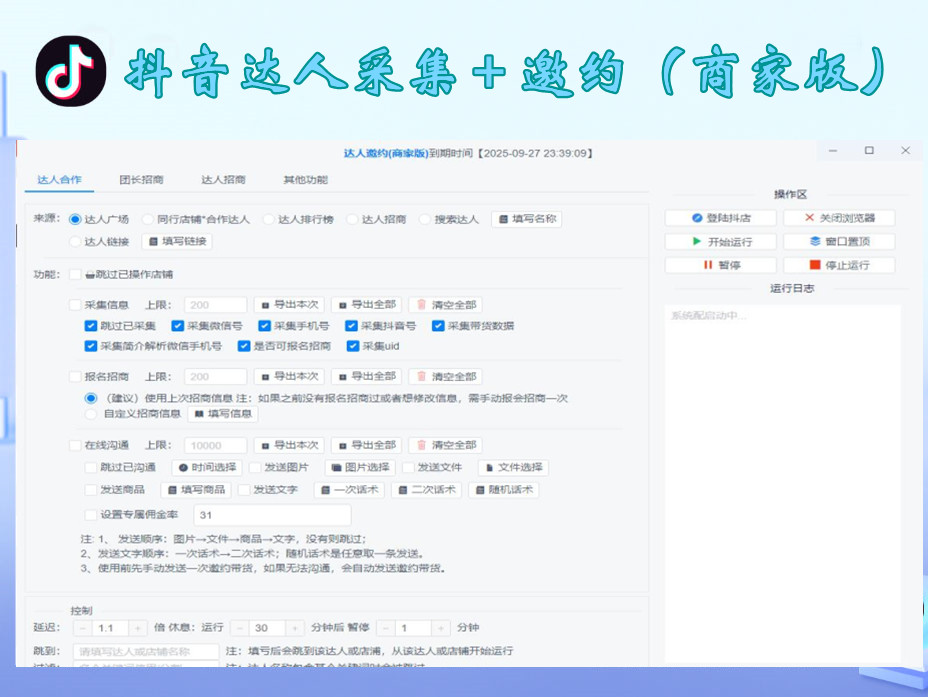Enable 采集信息 checkbox
Screen dimensions: 928x697
click(x=75, y=305)
